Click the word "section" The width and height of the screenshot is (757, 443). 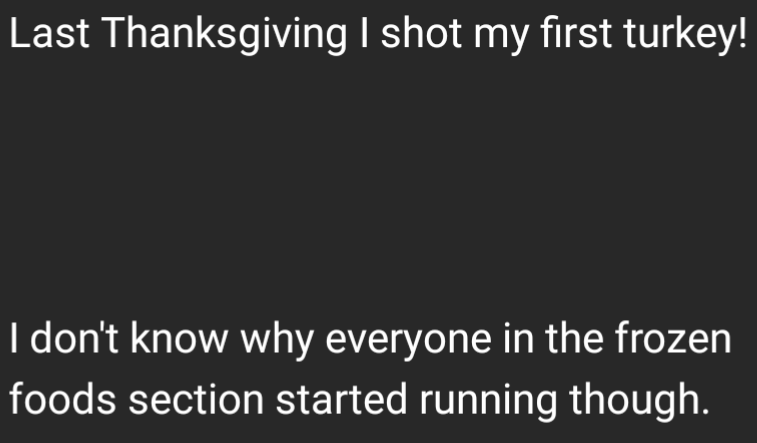[196, 399]
